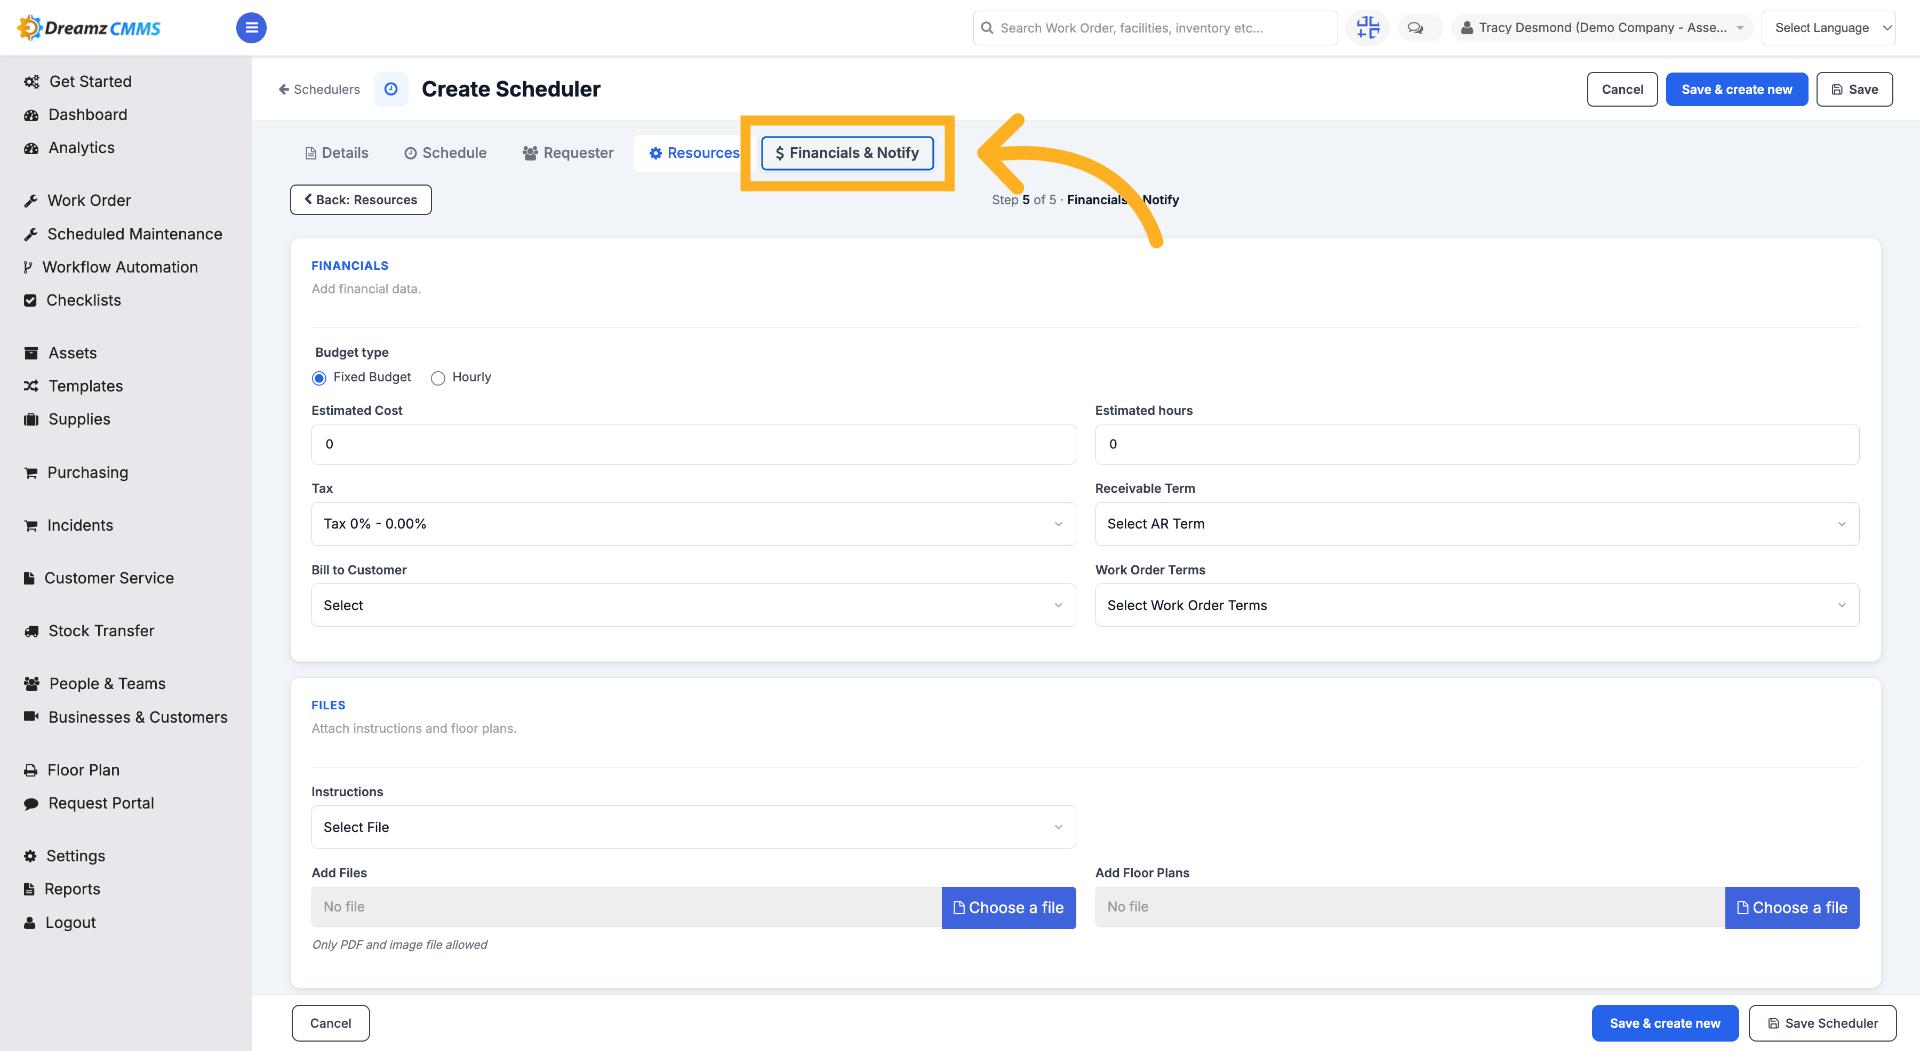1920x1051 pixels.
Task: Choose a file under Add Files
Action: coord(1009,908)
